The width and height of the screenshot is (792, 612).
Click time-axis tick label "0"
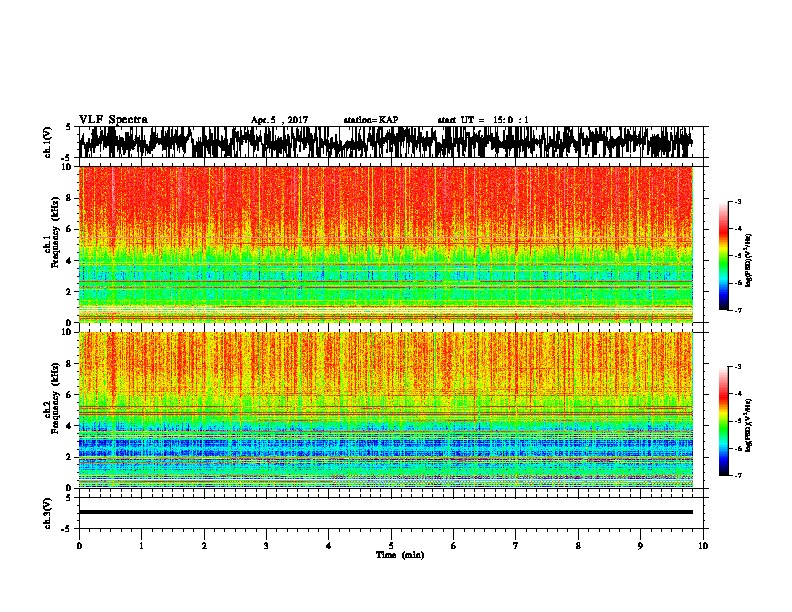coord(79,545)
